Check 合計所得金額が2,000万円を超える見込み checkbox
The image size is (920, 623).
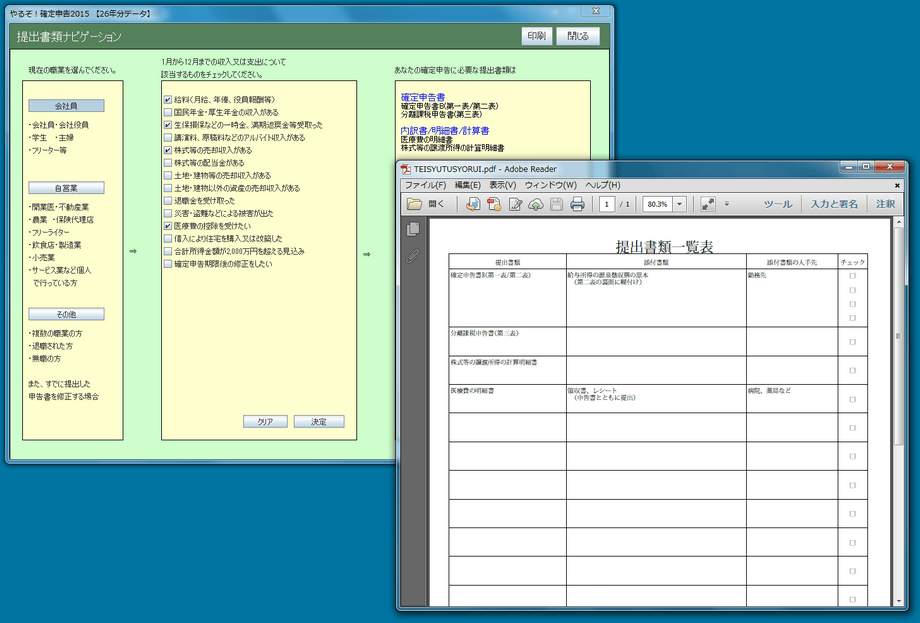[168, 251]
